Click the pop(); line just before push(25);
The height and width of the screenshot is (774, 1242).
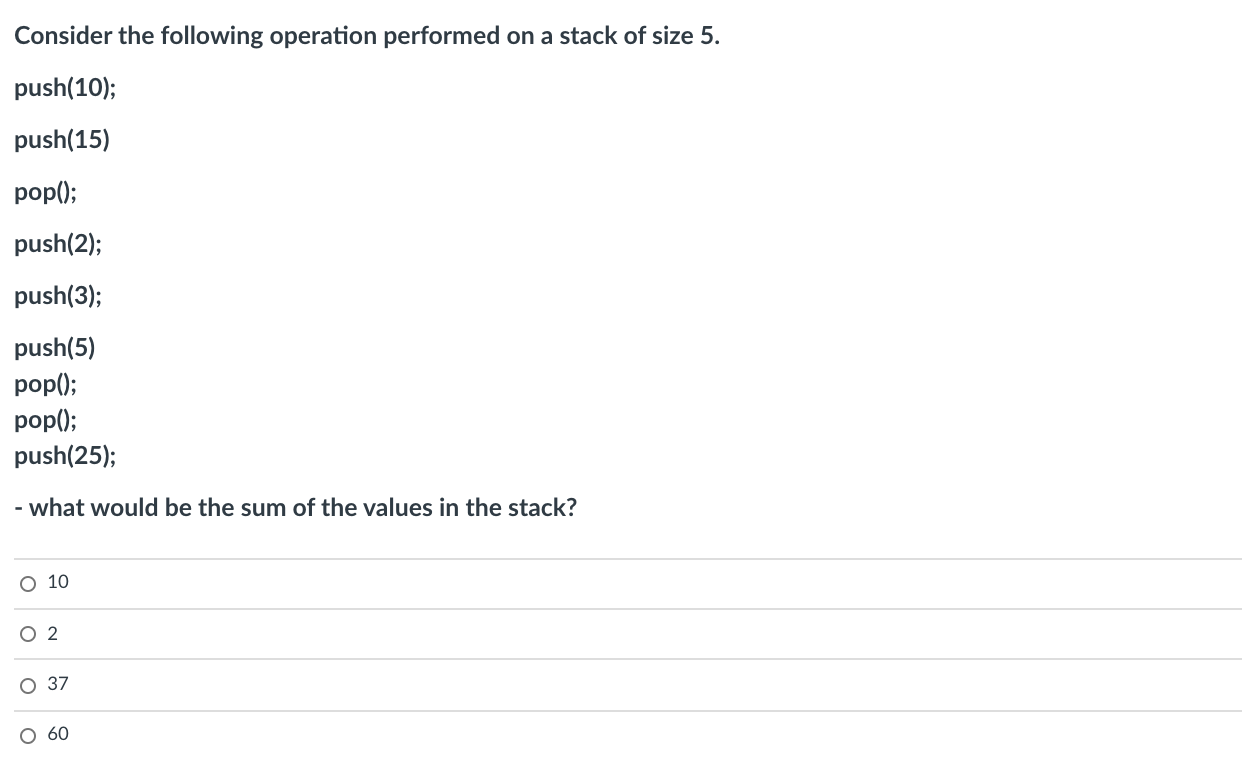(46, 420)
